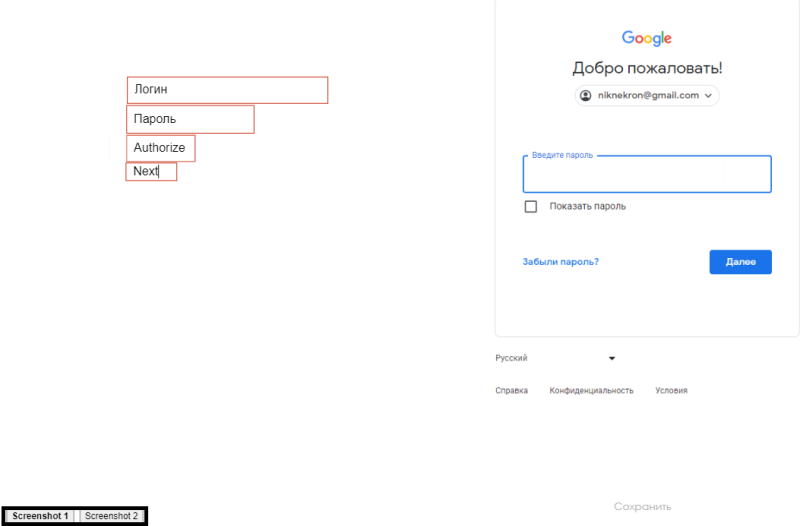
Task: Switch to the Screenshot 1 tab
Action: [41, 516]
